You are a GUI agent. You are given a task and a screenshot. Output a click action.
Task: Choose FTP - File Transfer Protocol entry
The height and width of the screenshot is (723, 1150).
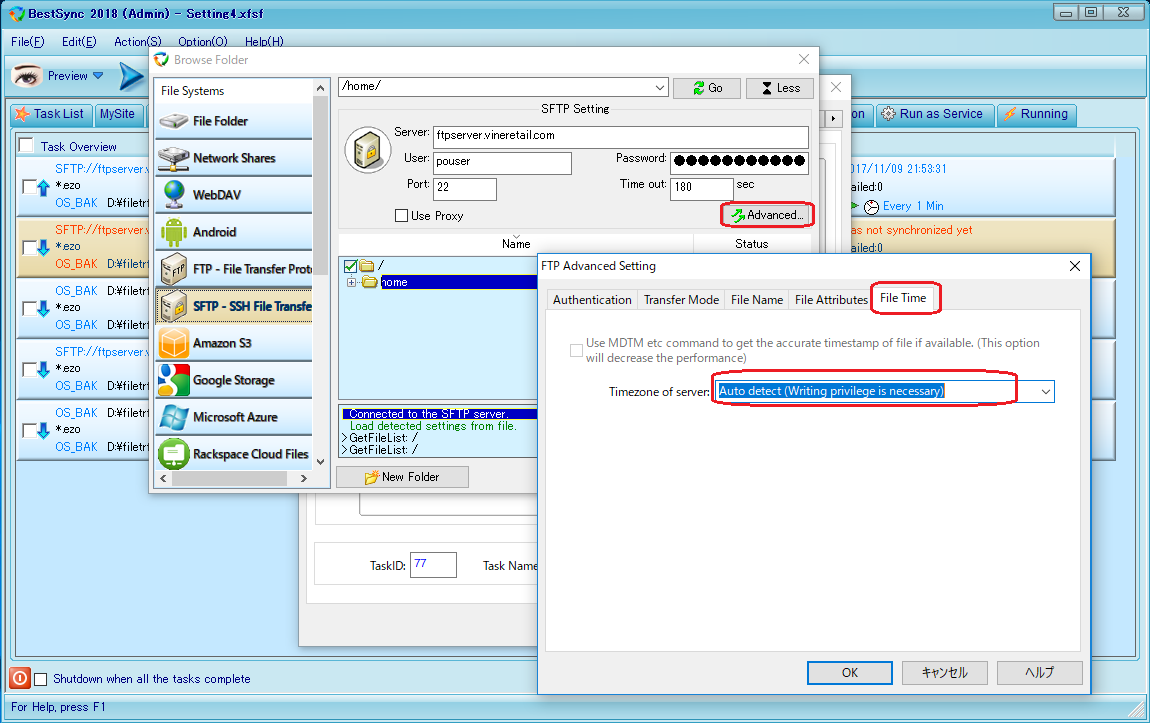[234, 269]
